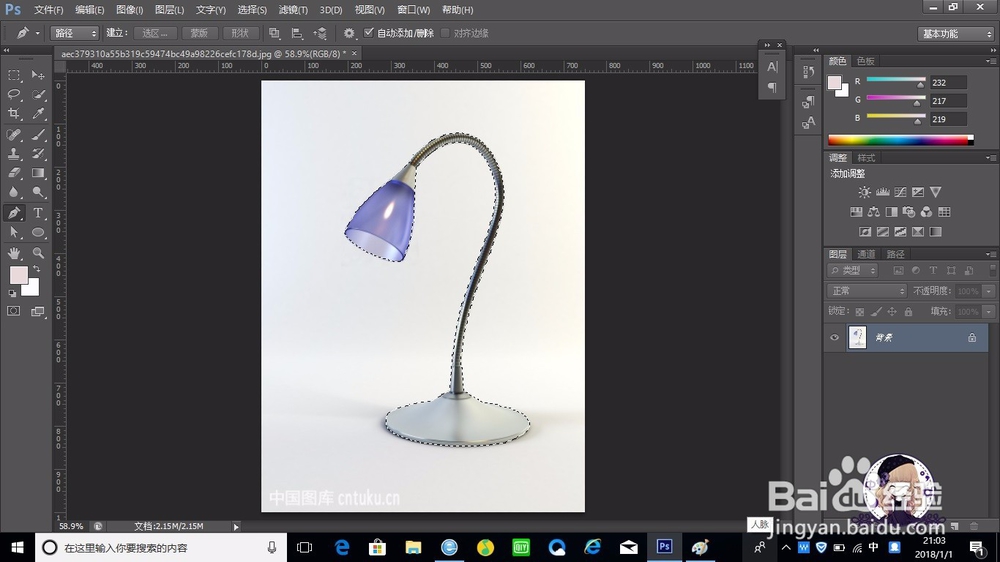The image size is (1000, 562).
Task: Select the Zoom tool
Action: (38, 253)
